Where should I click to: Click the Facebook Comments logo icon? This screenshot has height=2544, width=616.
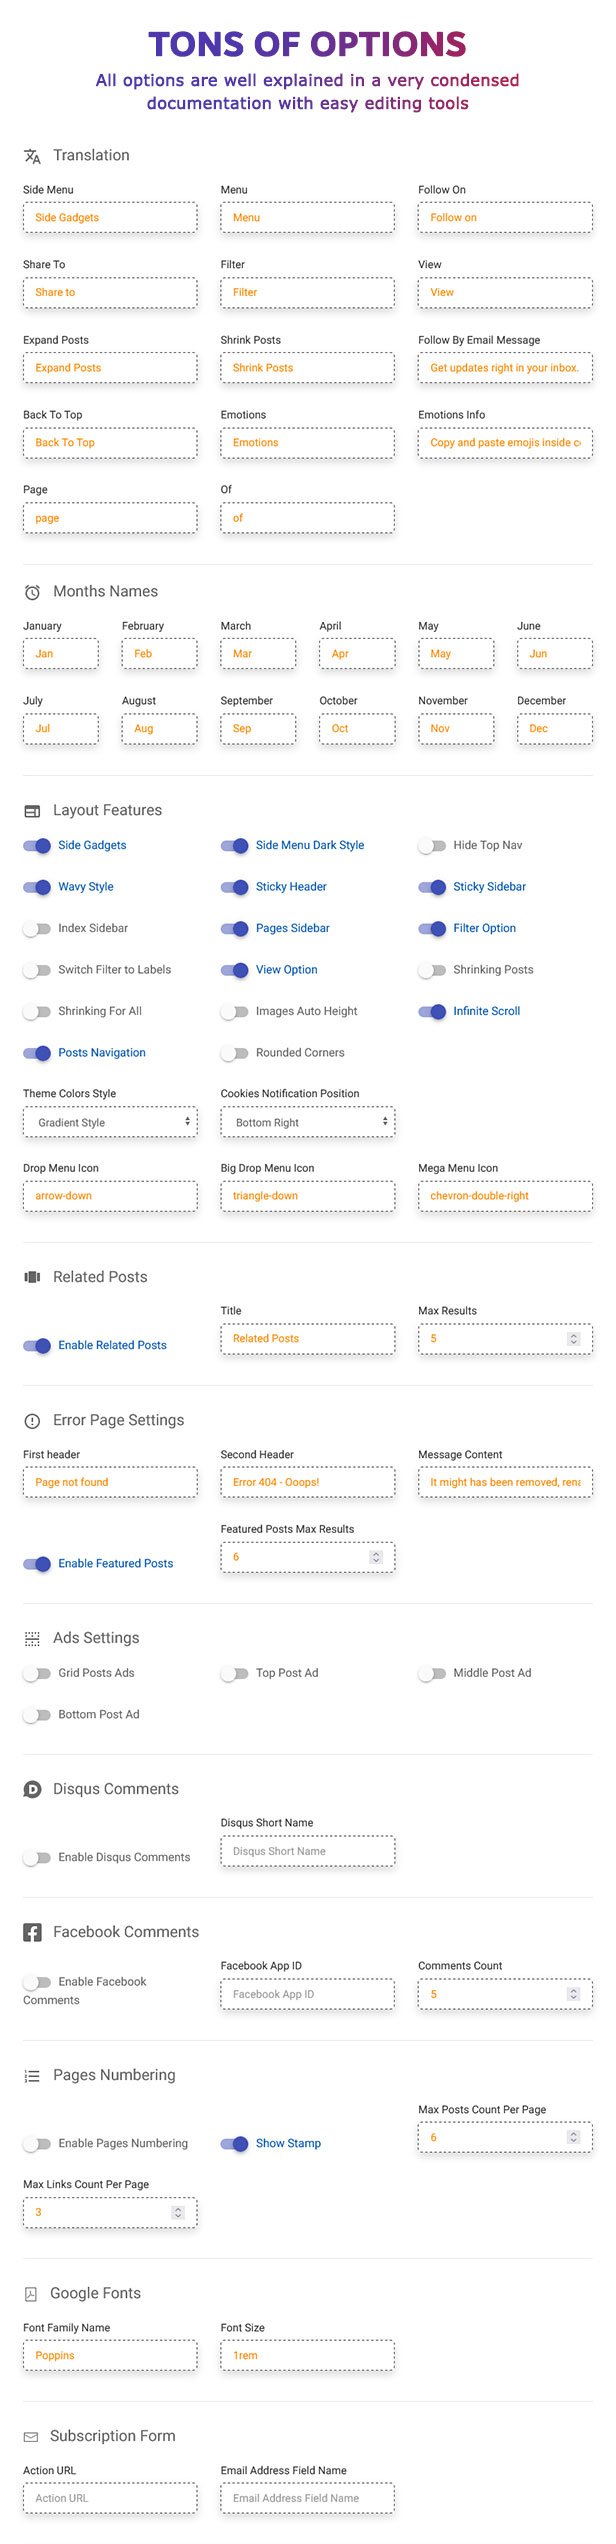point(32,1932)
